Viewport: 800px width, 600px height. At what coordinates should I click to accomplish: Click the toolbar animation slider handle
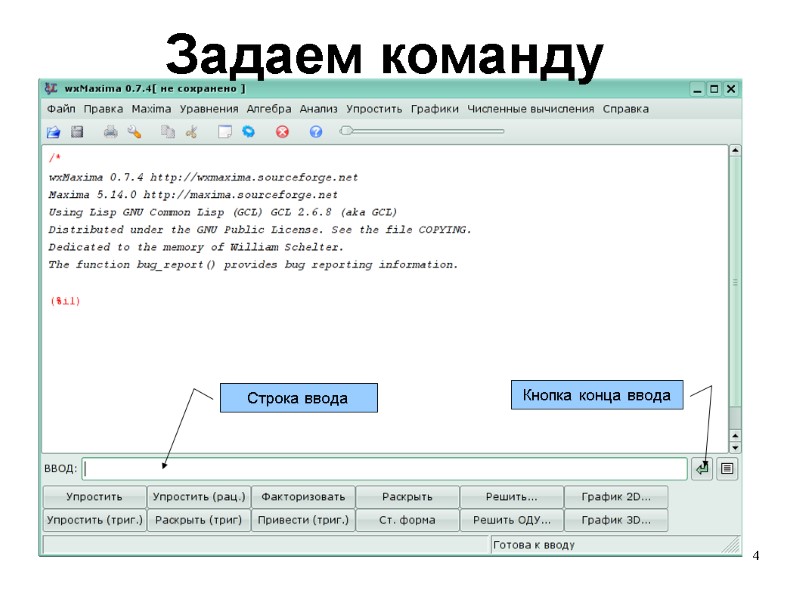coord(346,131)
